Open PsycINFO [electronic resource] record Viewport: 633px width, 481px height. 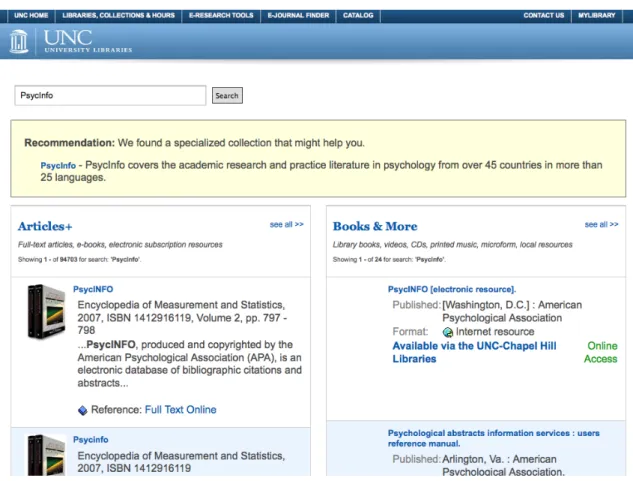pos(452,289)
